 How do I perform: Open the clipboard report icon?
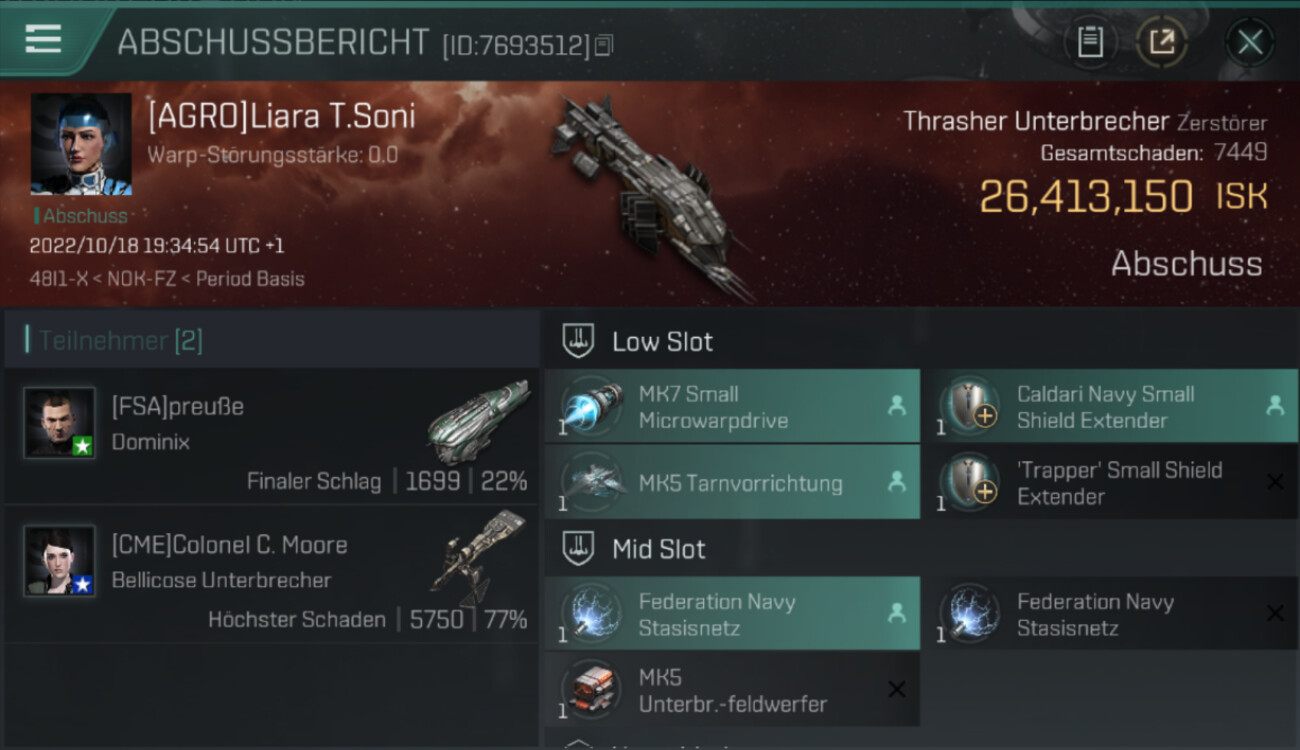[1090, 42]
